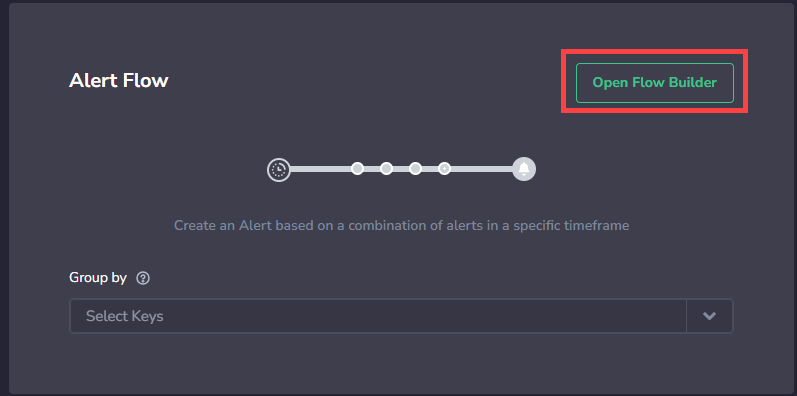
Task: Click the Create an Alert description text
Action: pyautogui.click(x=402, y=225)
